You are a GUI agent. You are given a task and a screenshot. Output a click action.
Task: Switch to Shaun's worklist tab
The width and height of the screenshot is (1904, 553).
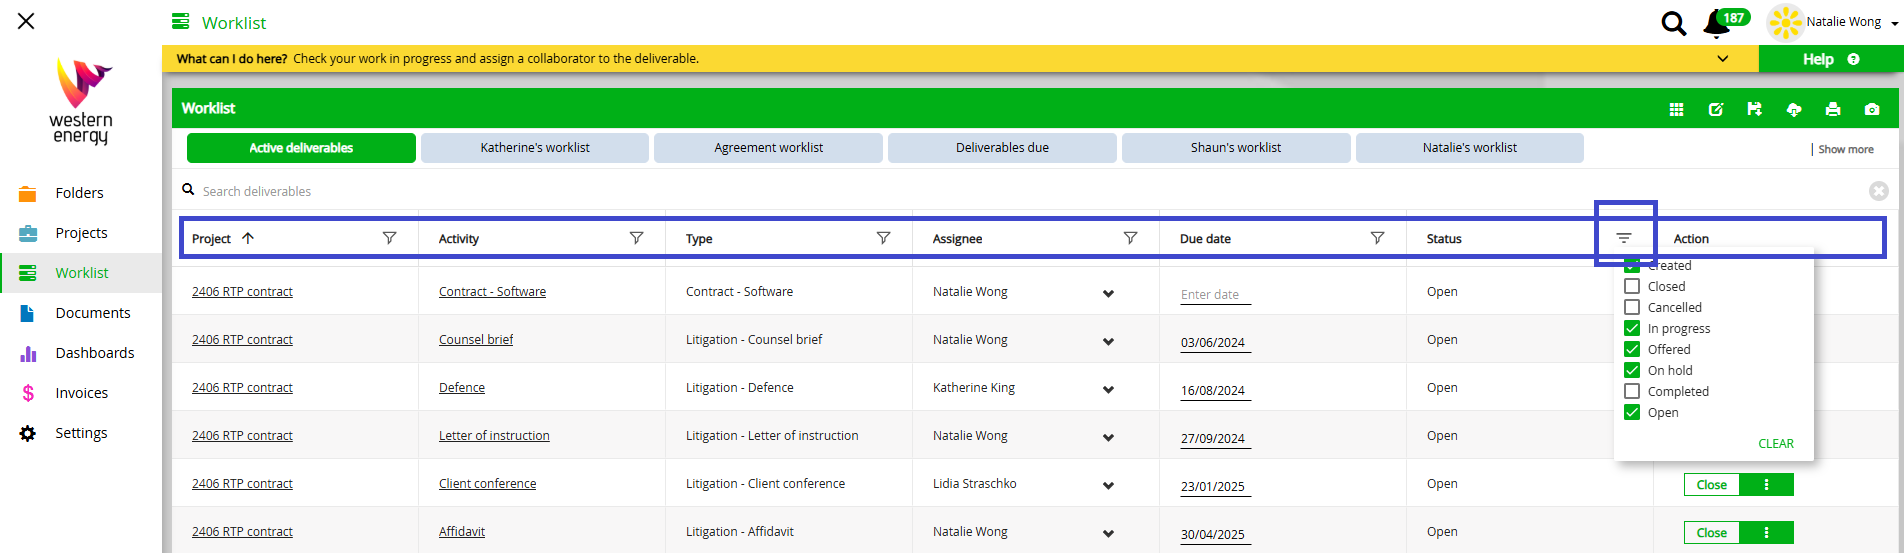[1236, 148]
